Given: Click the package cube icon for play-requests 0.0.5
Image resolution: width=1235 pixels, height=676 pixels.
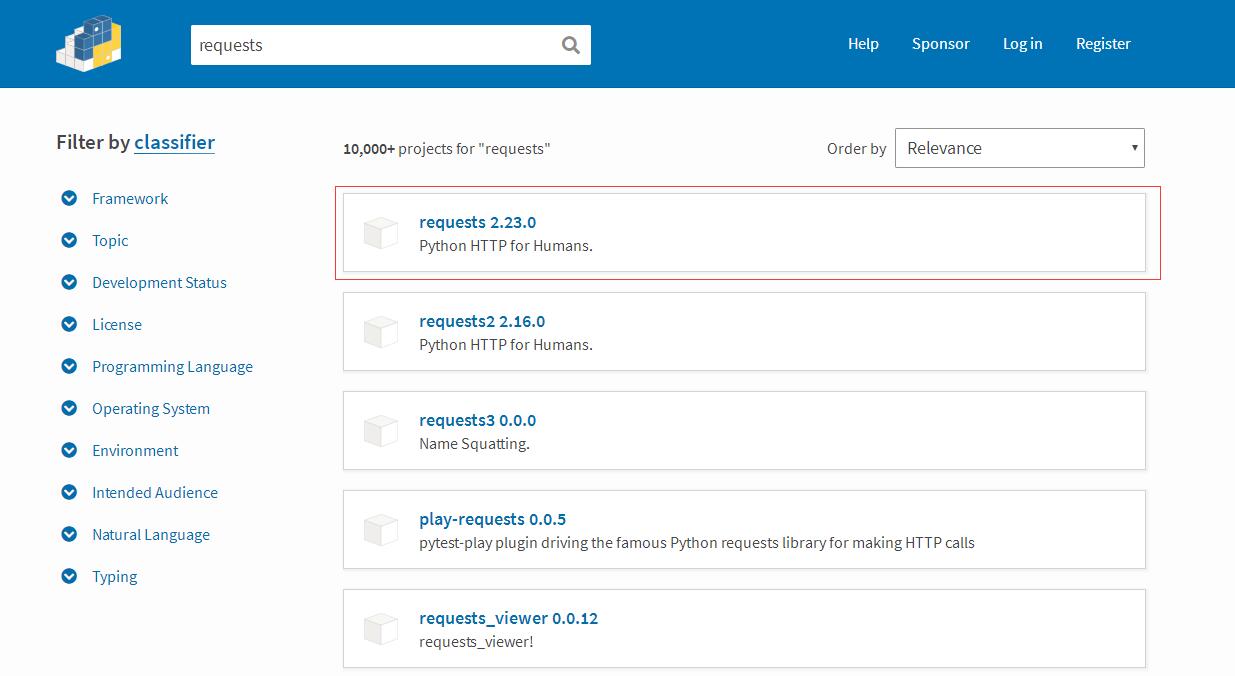Looking at the screenshot, I should [381, 530].
